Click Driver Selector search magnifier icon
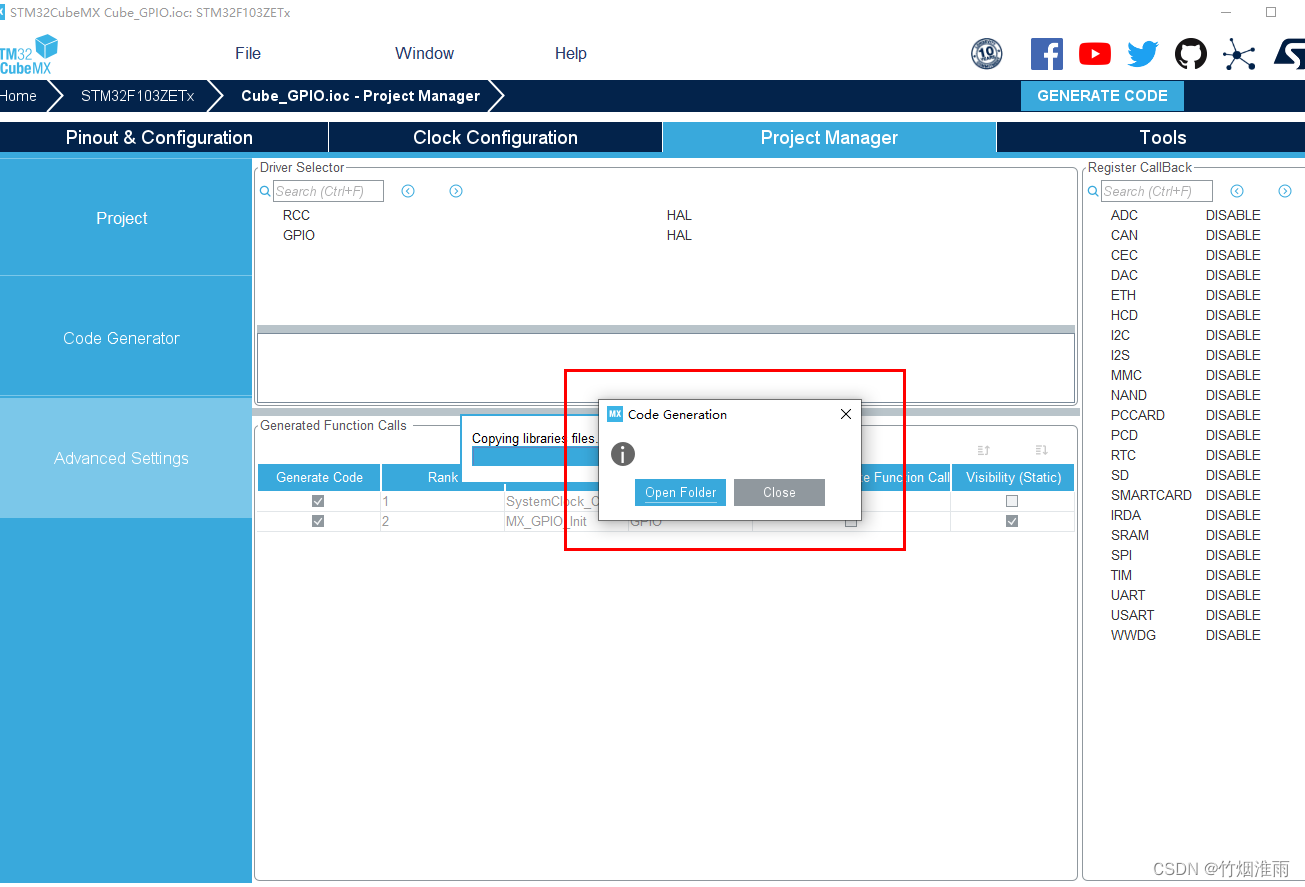The width and height of the screenshot is (1305, 887). (x=265, y=191)
